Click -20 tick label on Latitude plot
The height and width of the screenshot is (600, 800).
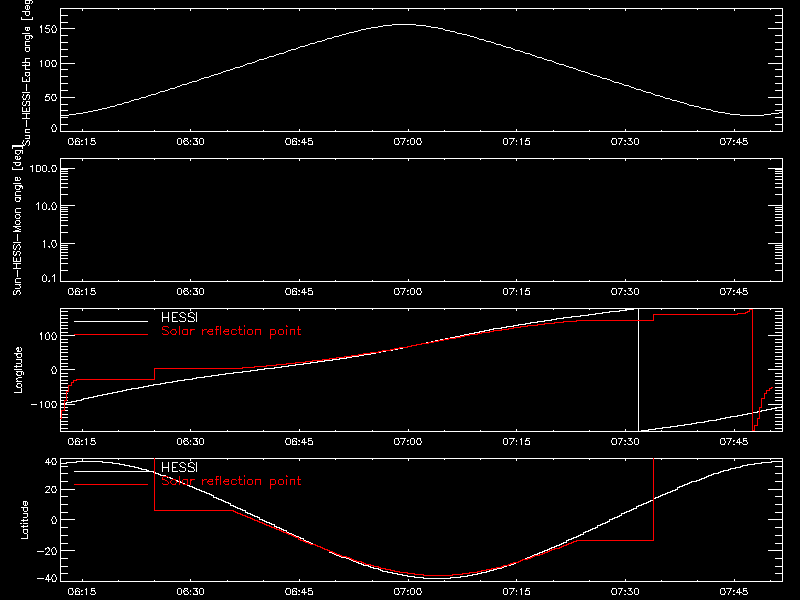tap(47, 551)
